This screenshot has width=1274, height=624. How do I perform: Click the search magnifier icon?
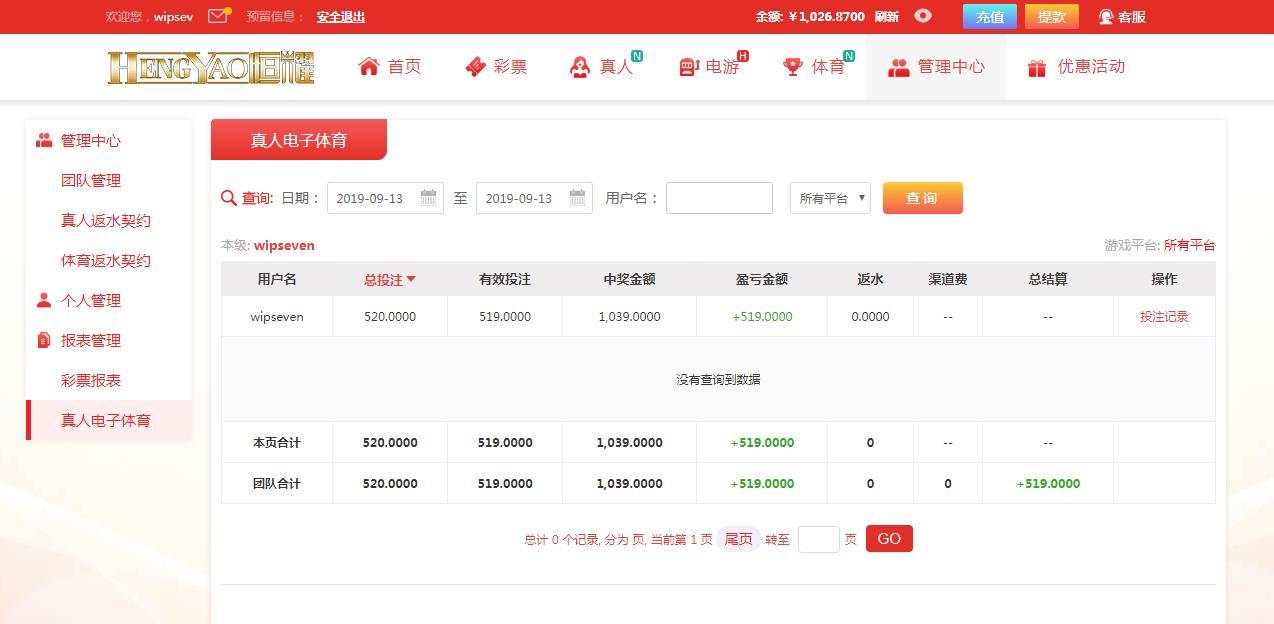(x=229, y=198)
